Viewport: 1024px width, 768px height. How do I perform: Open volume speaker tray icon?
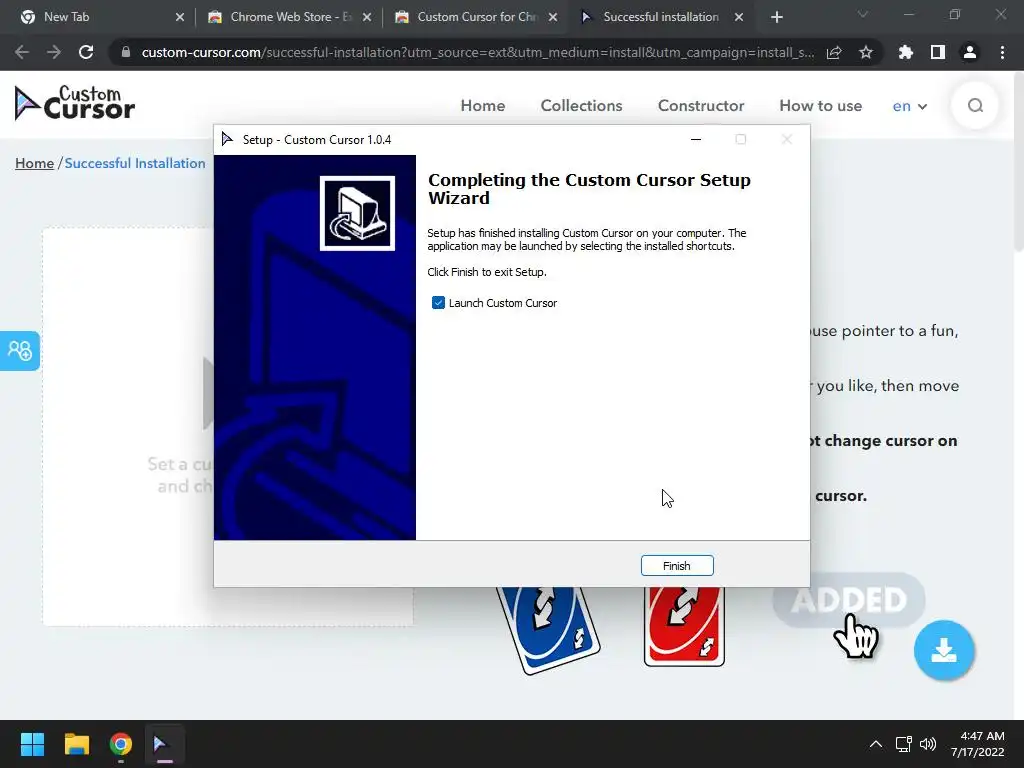tap(928, 744)
